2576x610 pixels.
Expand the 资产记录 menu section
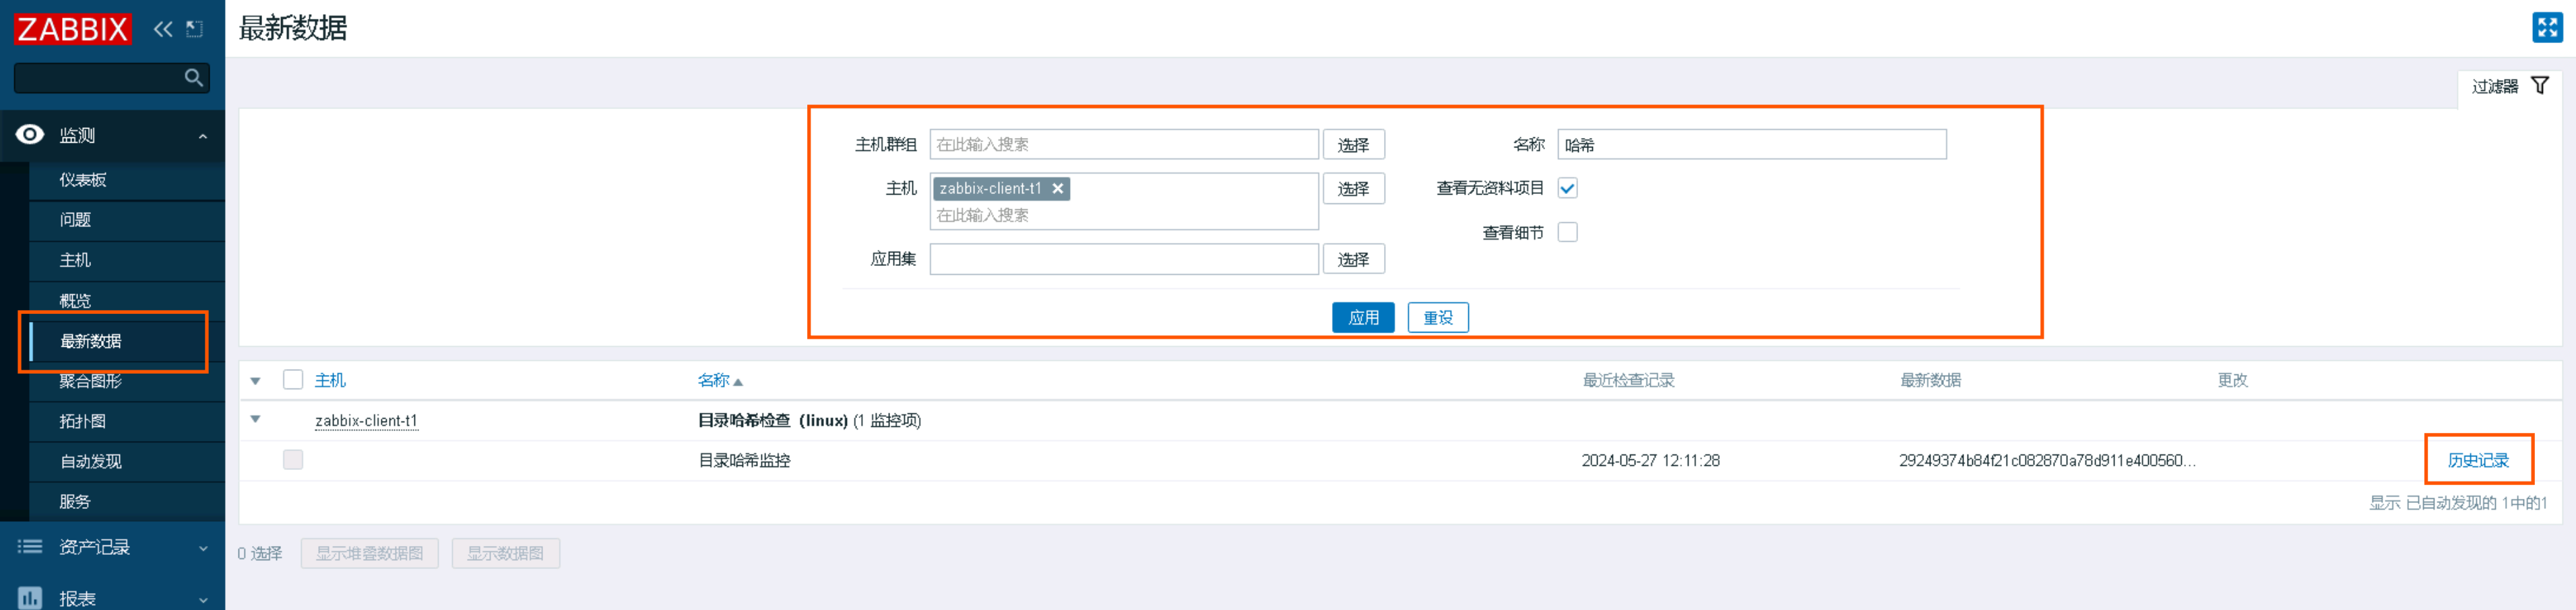point(203,548)
